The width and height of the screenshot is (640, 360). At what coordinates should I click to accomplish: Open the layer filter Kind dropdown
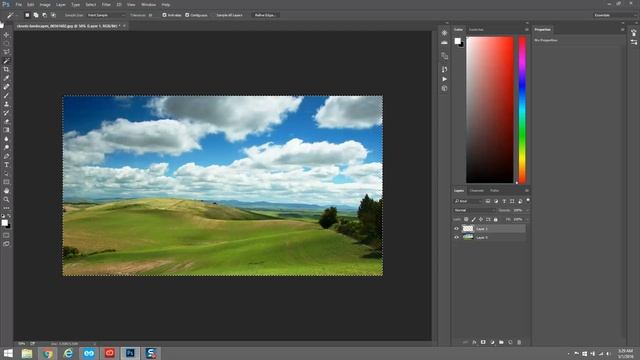pyautogui.click(x=468, y=201)
